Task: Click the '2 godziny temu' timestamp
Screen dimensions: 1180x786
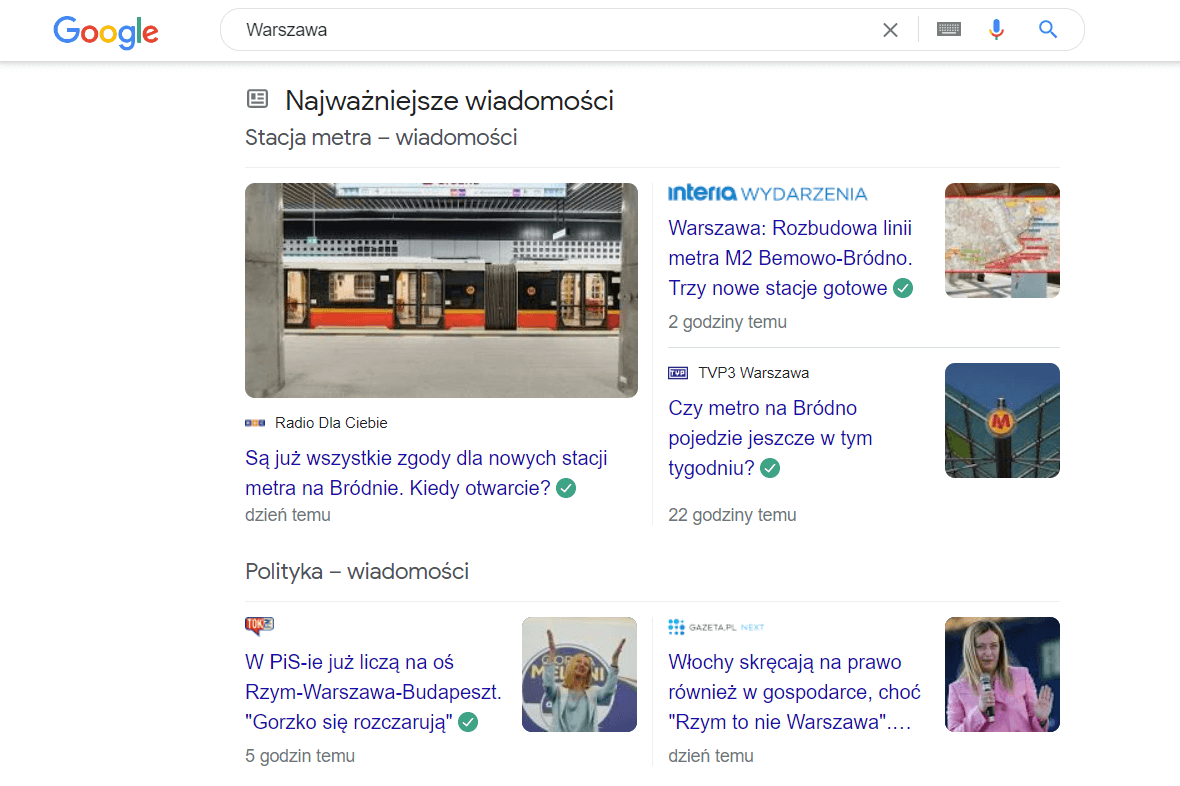Action: pyautogui.click(x=728, y=322)
